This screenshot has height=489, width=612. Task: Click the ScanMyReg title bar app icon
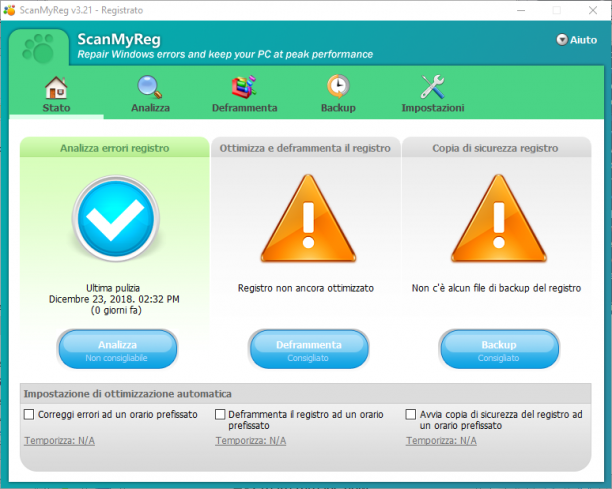(x=9, y=10)
